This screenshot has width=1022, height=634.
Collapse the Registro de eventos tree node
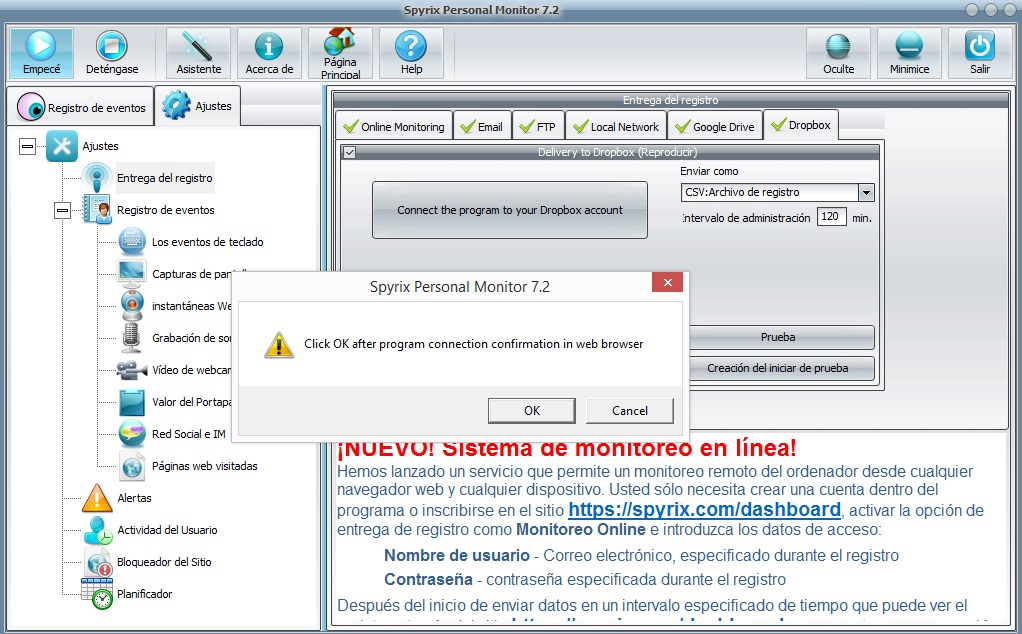62,210
